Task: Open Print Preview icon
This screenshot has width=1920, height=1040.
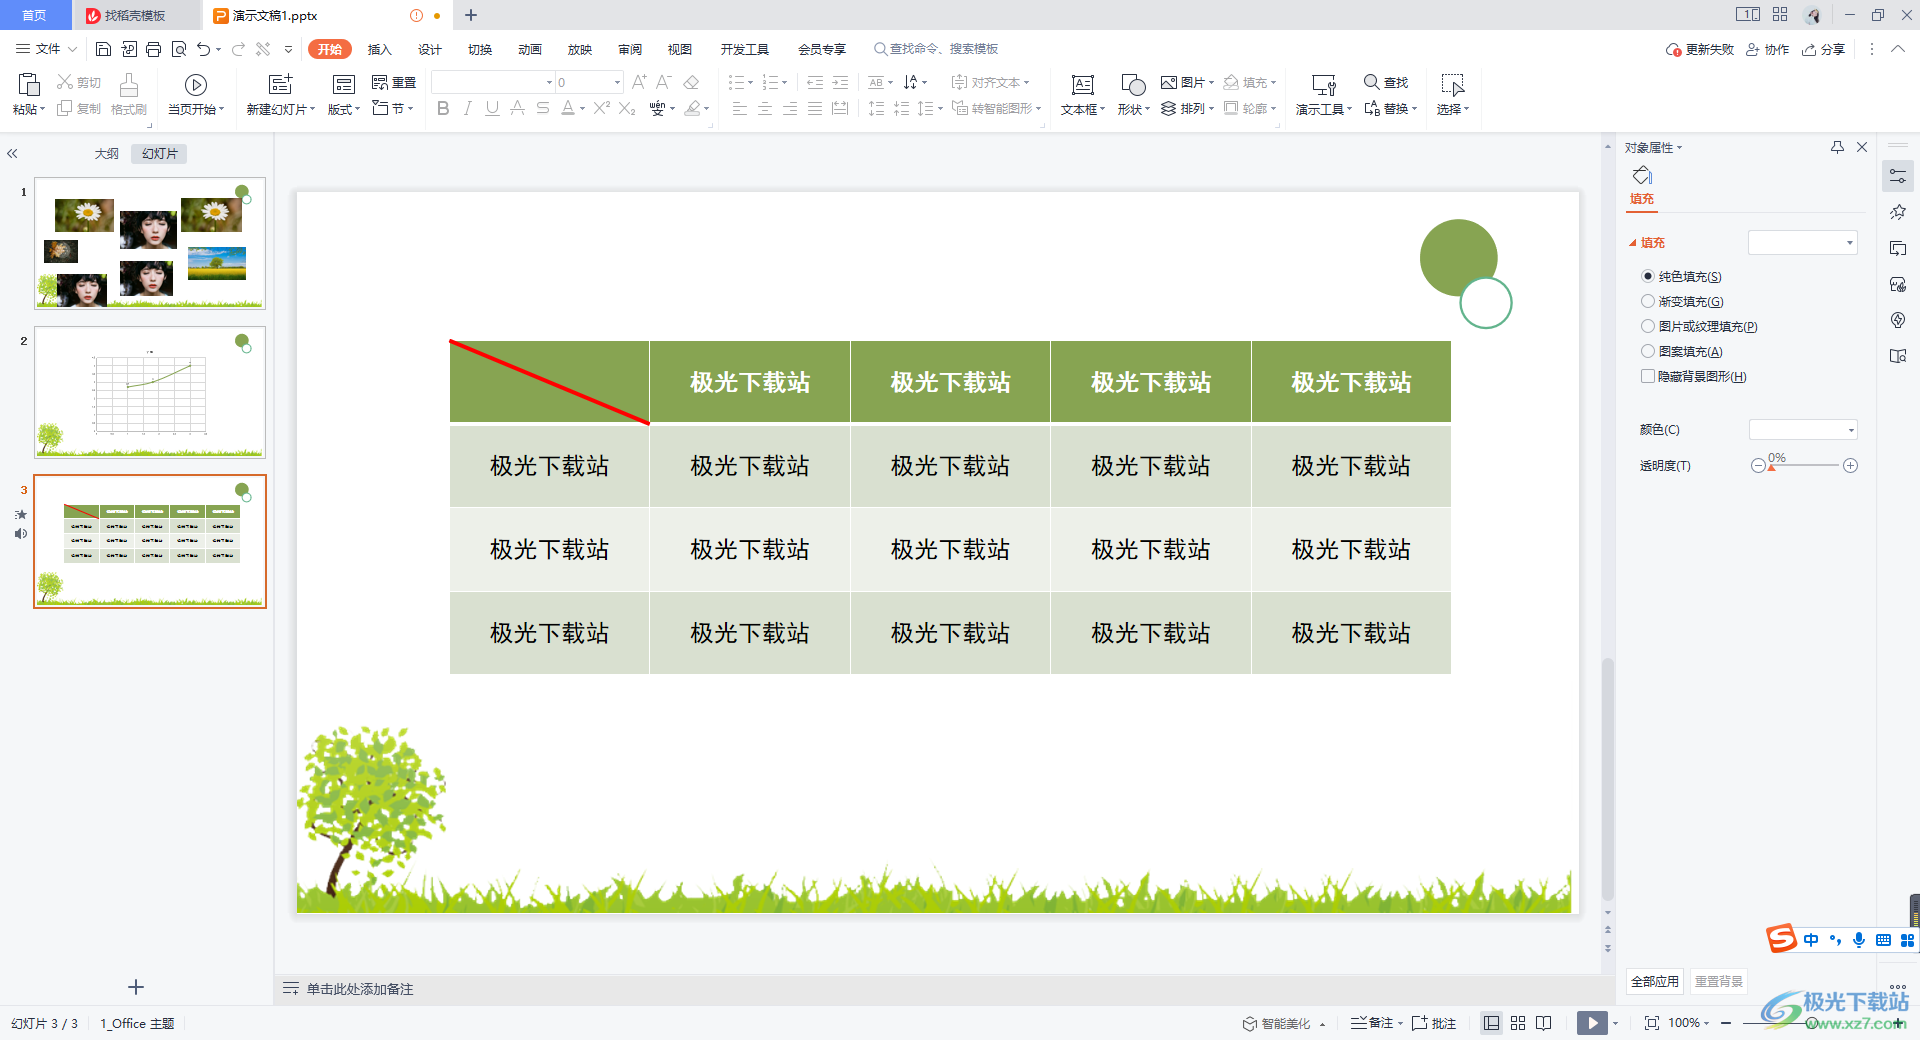Action: tap(179, 49)
